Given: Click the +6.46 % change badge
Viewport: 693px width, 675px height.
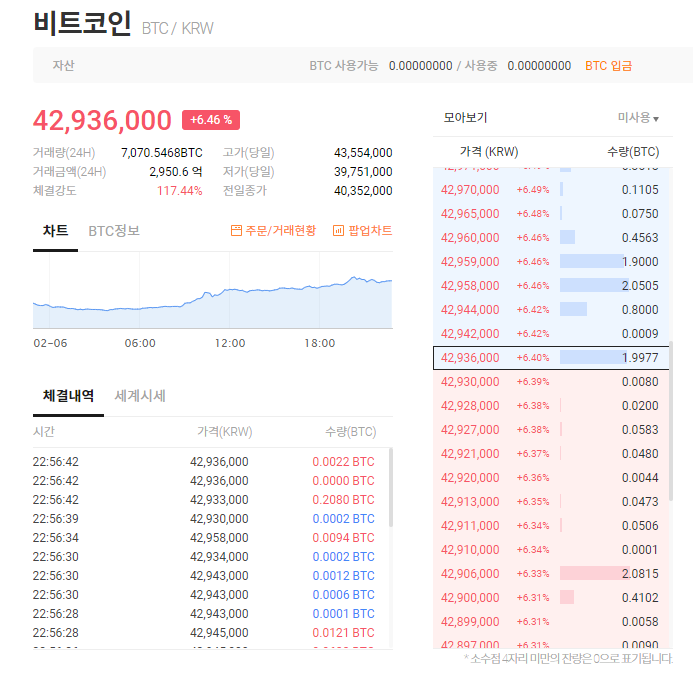Looking at the screenshot, I should coord(211,120).
